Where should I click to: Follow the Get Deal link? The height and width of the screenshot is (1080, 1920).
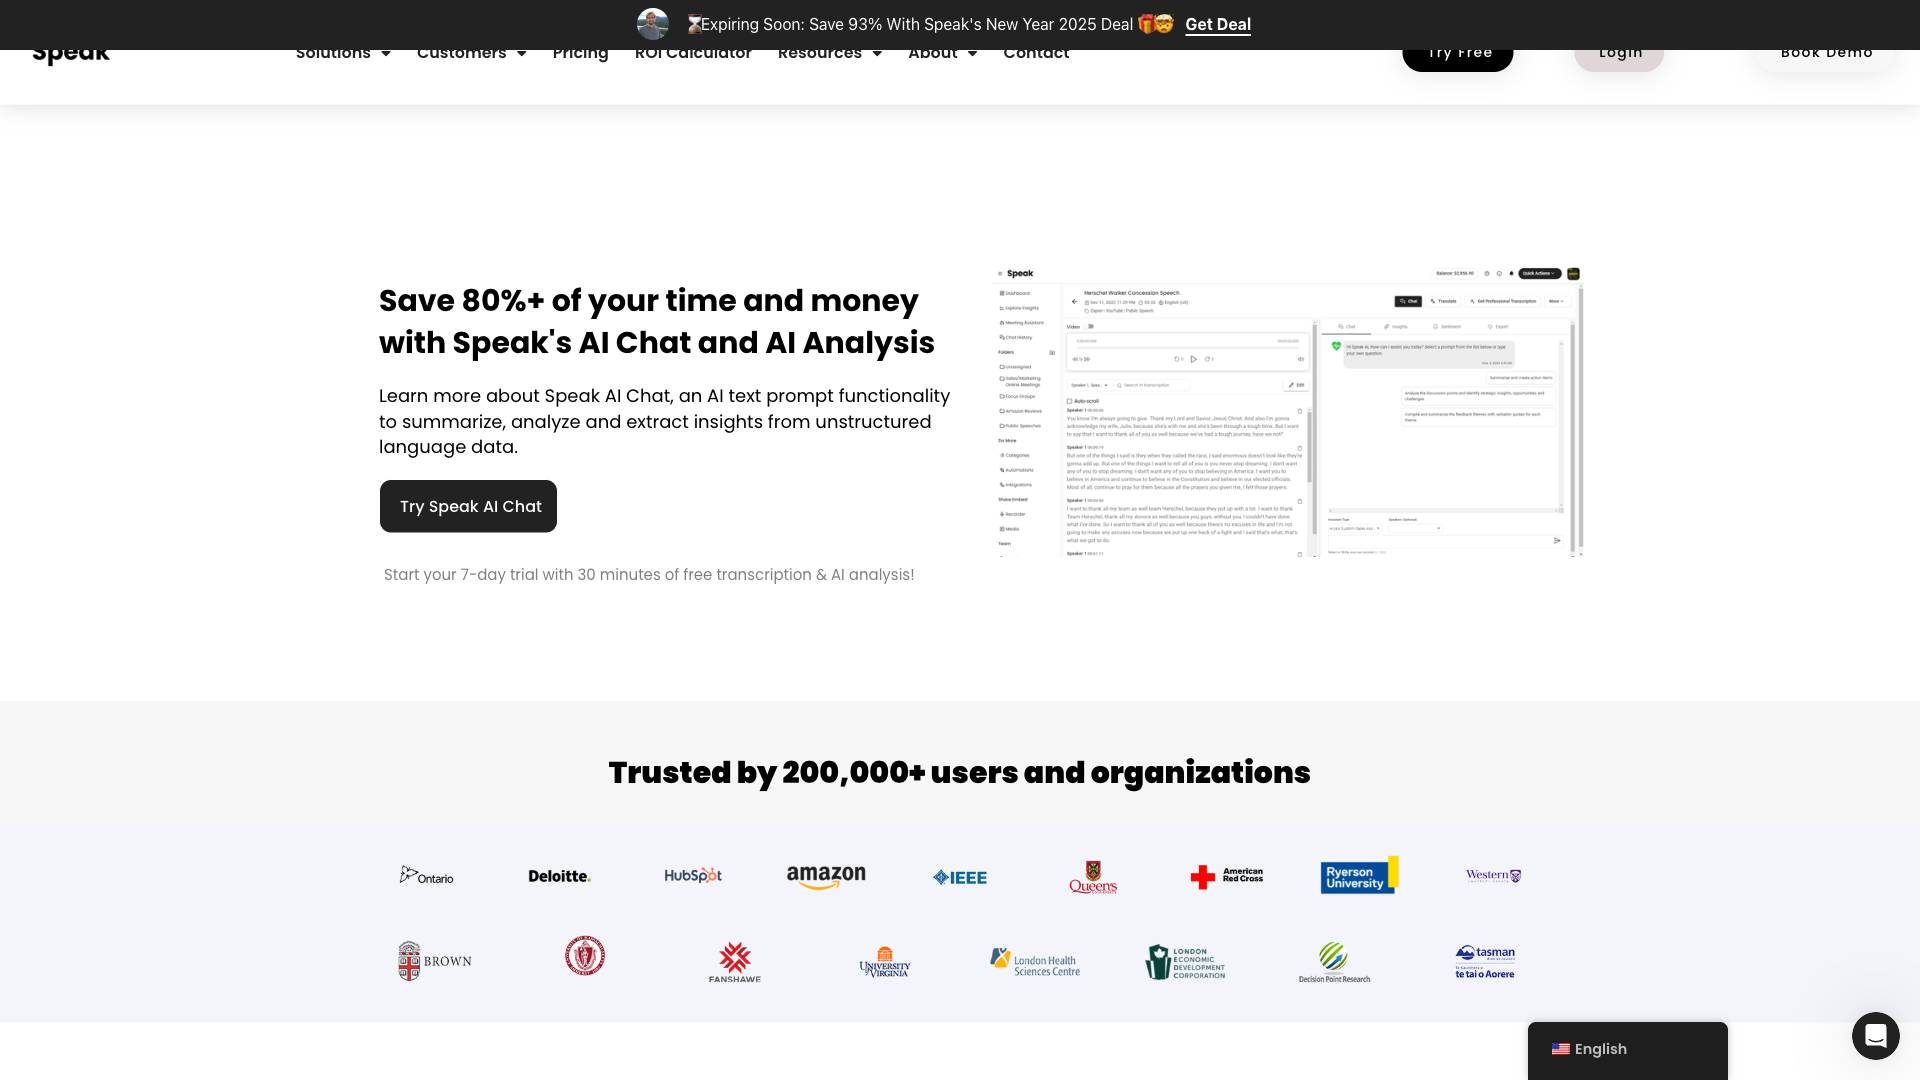pos(1217,24)
